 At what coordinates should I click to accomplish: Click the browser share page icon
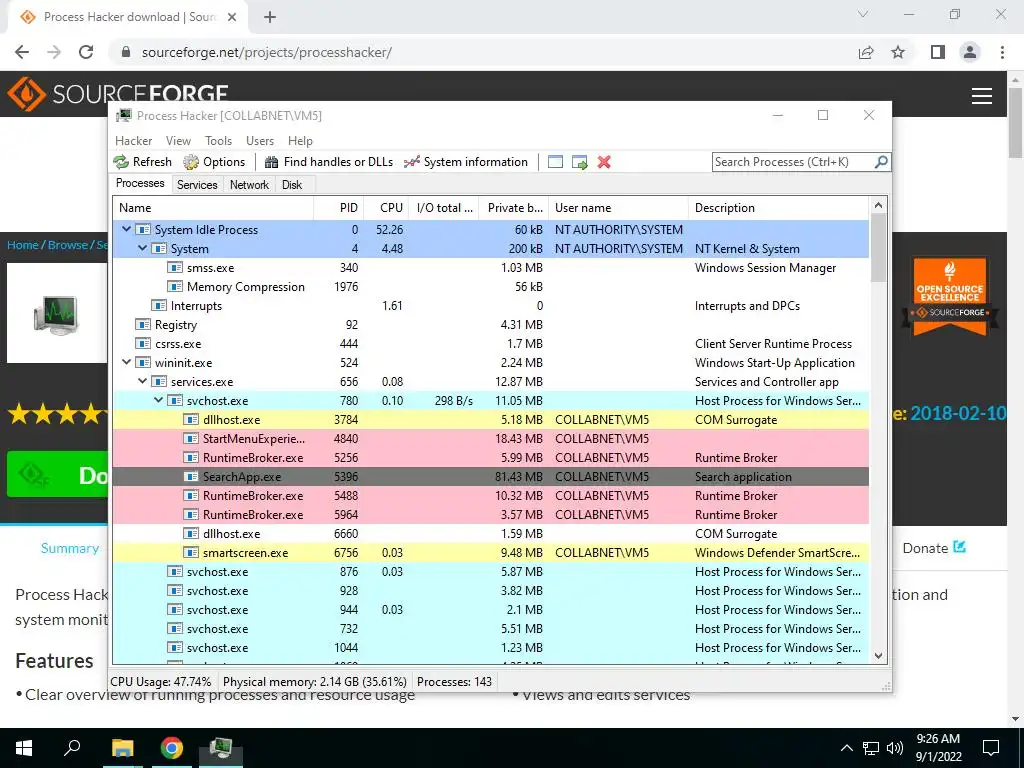[x=866, y=52]
